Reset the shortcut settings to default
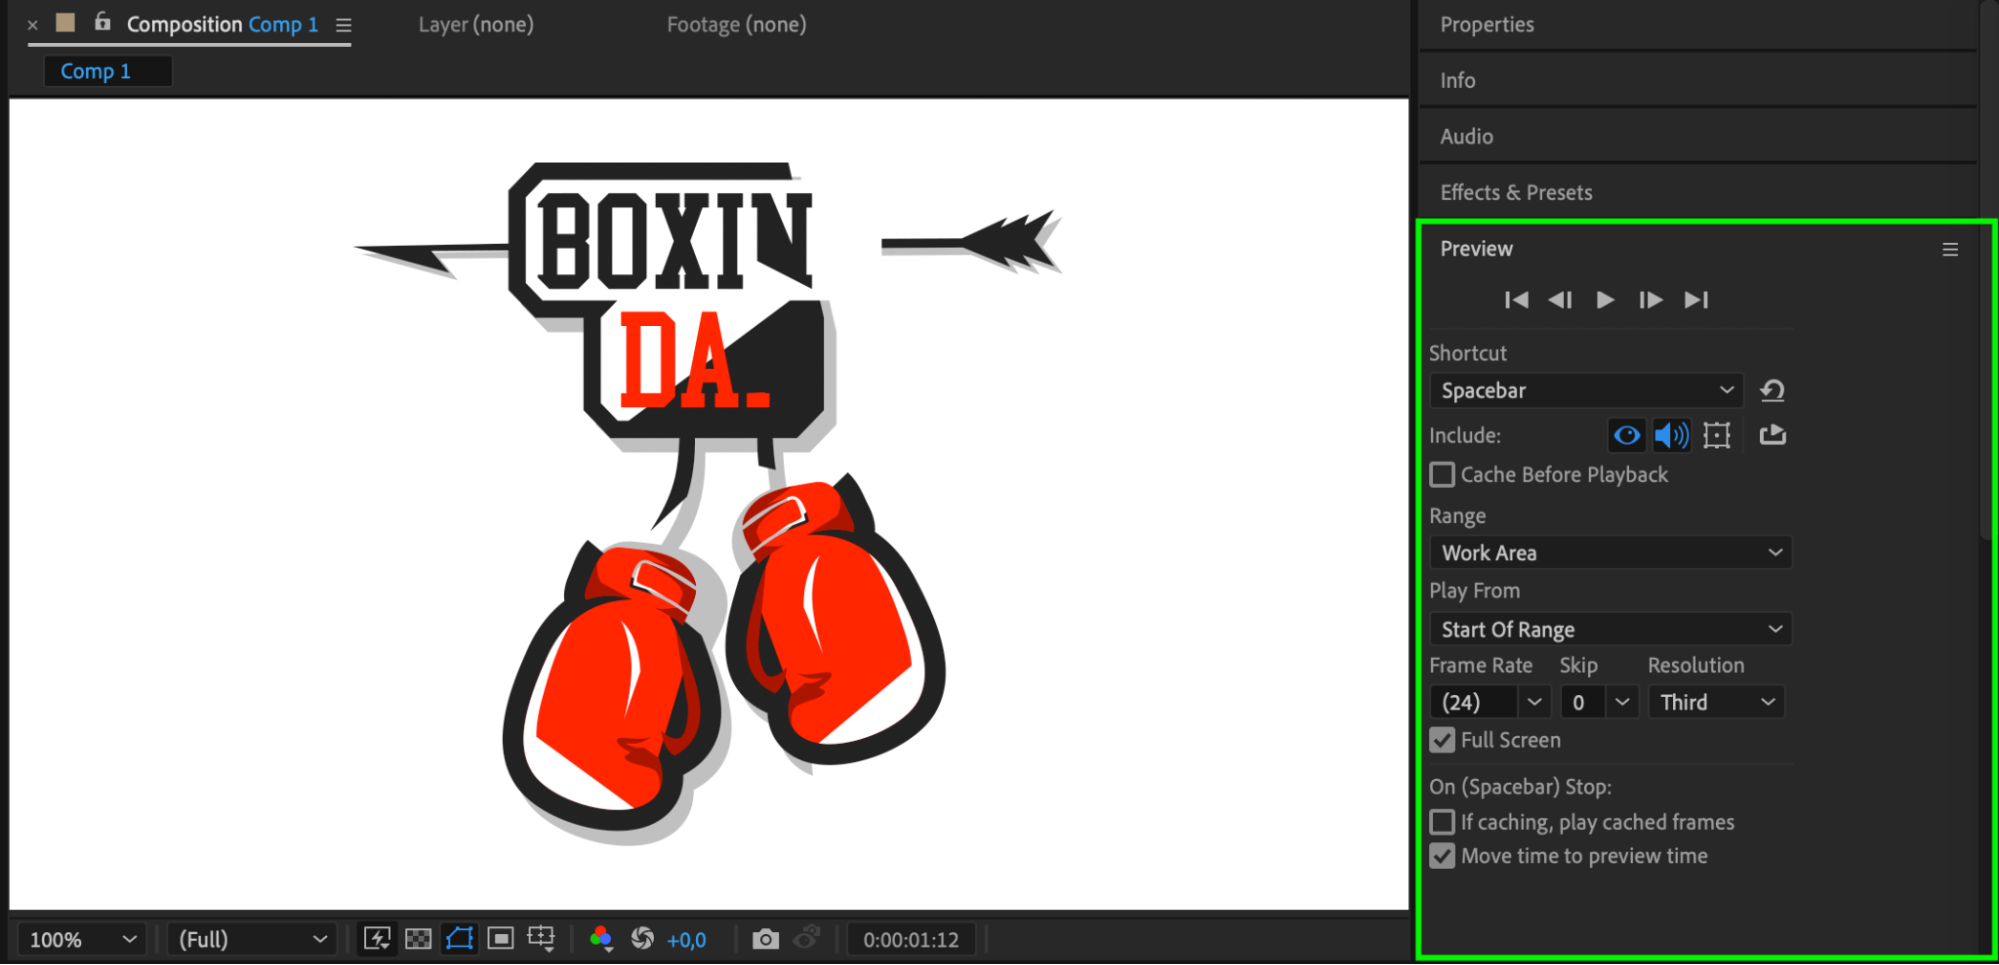 click(1773, 390)
